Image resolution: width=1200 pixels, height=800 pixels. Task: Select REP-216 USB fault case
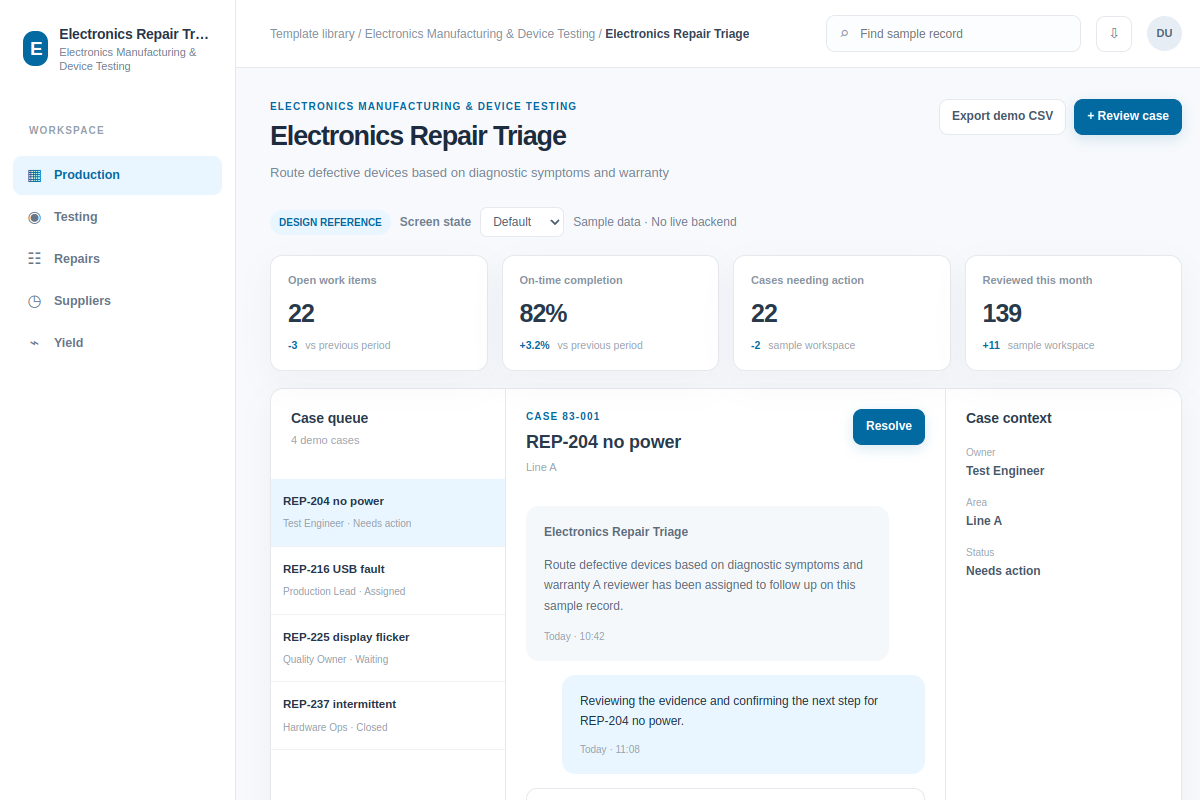tap(388, 580)
